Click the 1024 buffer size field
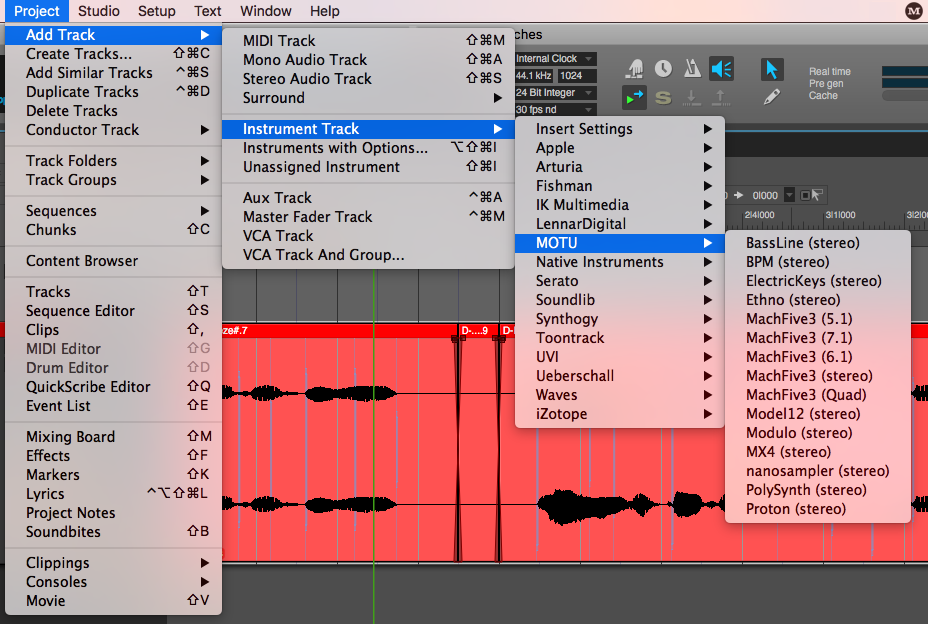The width and height of the screenshot is (928, 624). 577,76
